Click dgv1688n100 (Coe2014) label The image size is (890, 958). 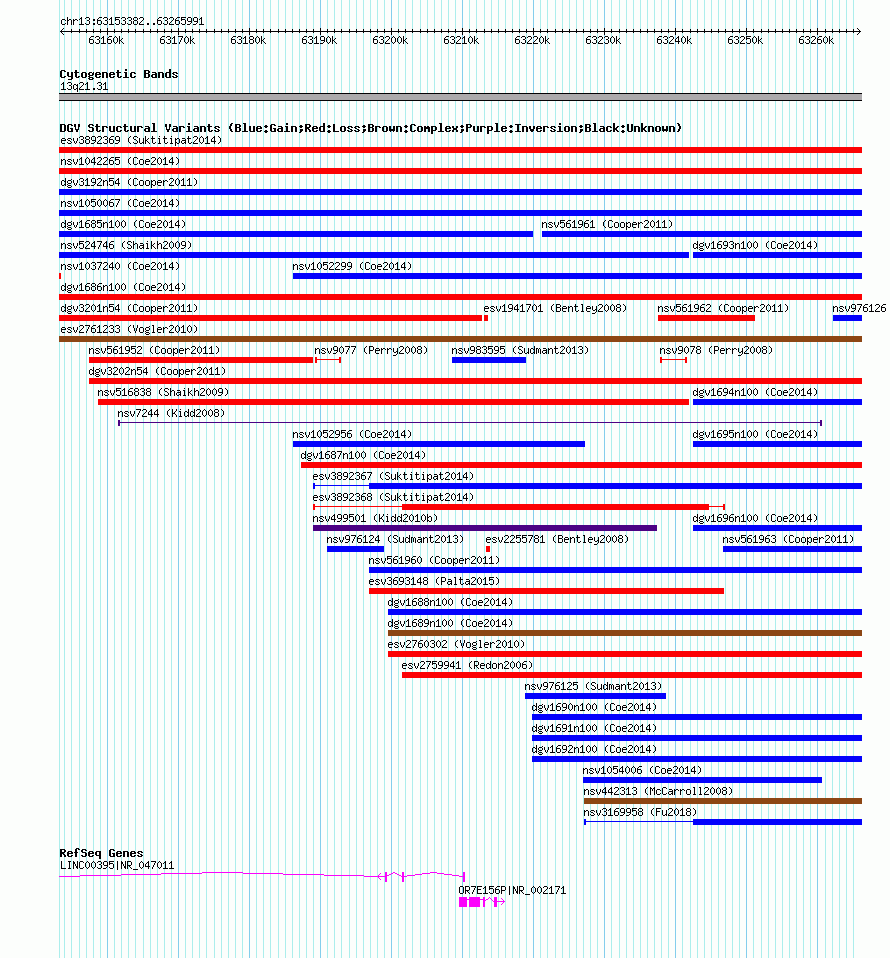click(x=450, y=602)
